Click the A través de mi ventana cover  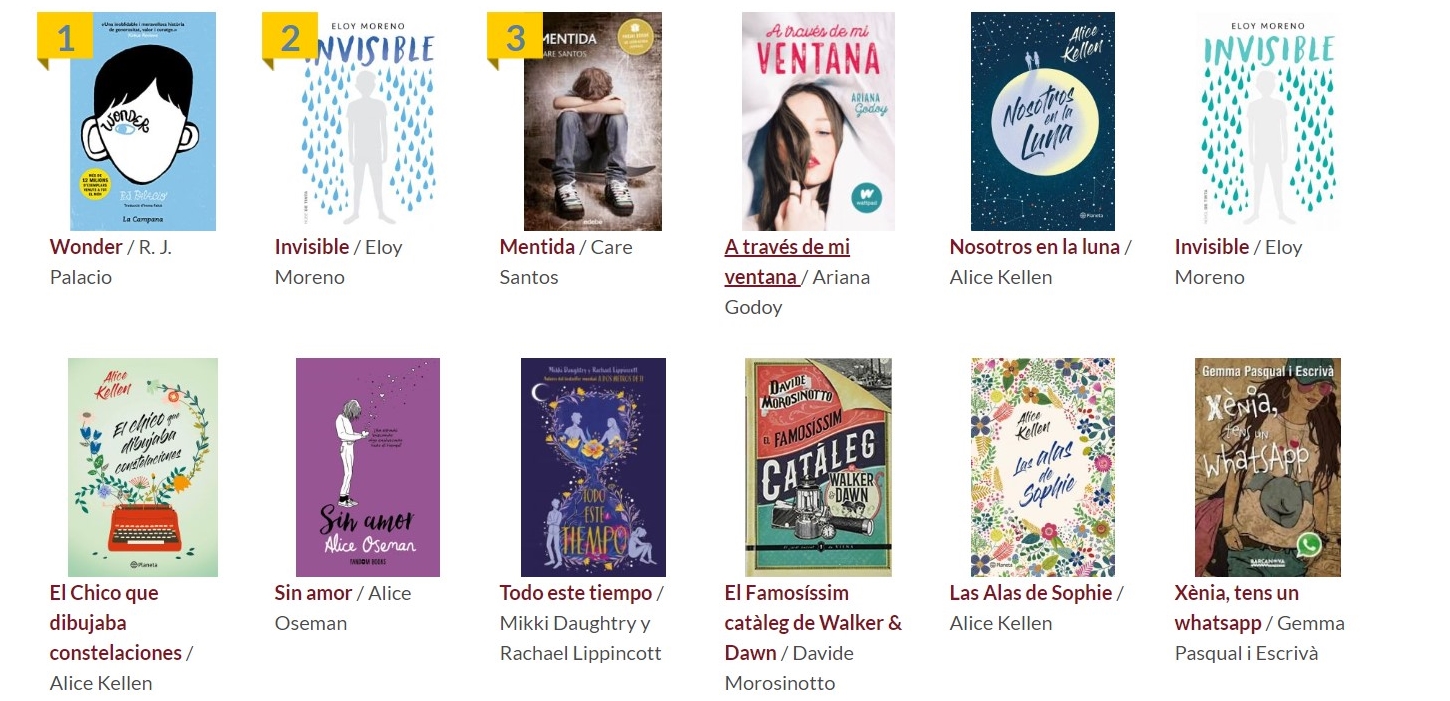click(x=818, y=121)
